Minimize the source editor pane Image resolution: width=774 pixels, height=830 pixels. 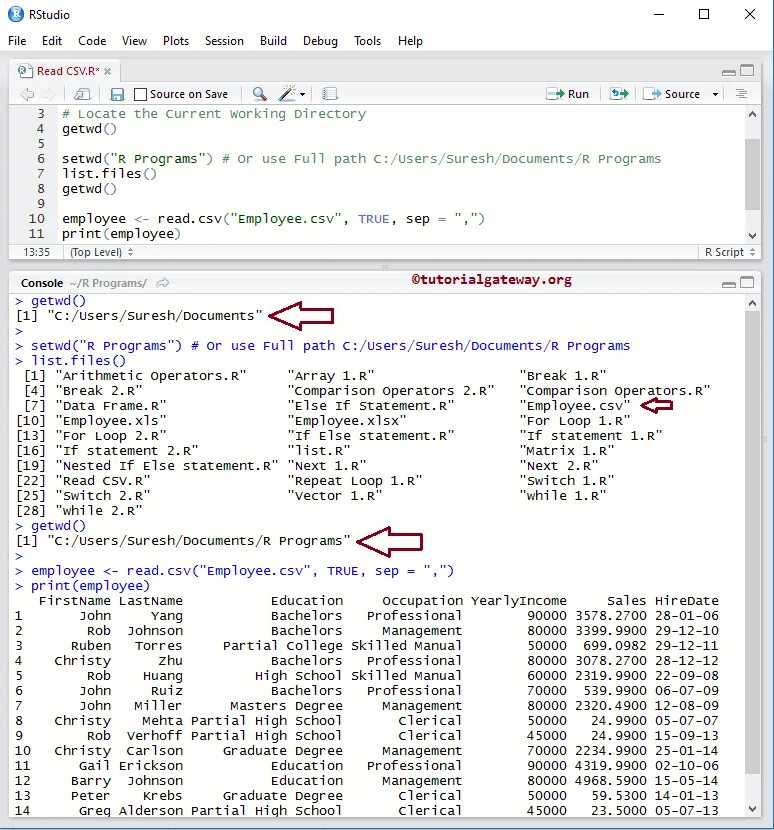[728, 72]
